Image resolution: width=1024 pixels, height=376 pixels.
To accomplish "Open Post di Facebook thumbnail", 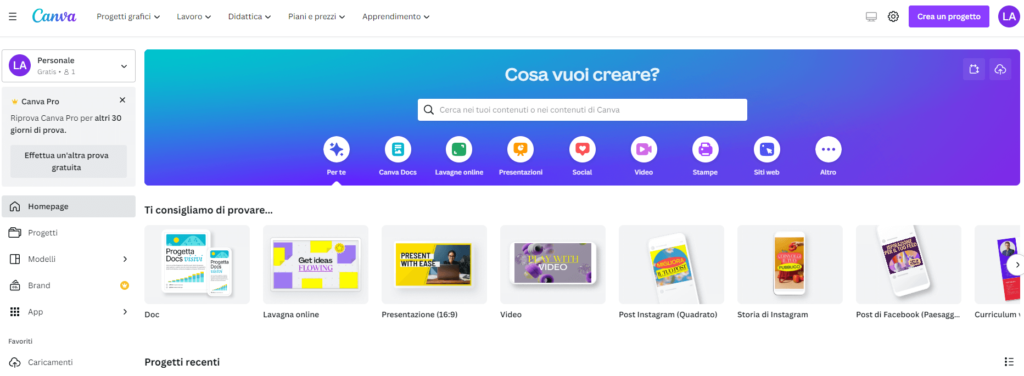I will [909, 264].
